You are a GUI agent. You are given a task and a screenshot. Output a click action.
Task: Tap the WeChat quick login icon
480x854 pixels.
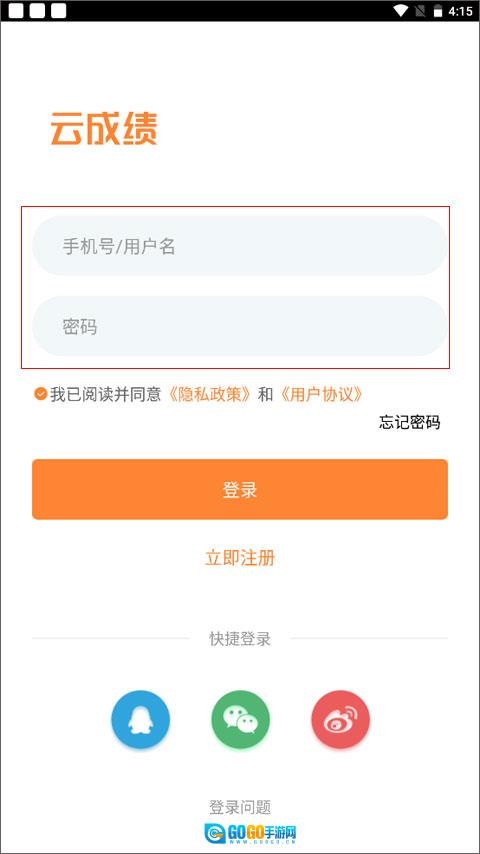[241, 719]
